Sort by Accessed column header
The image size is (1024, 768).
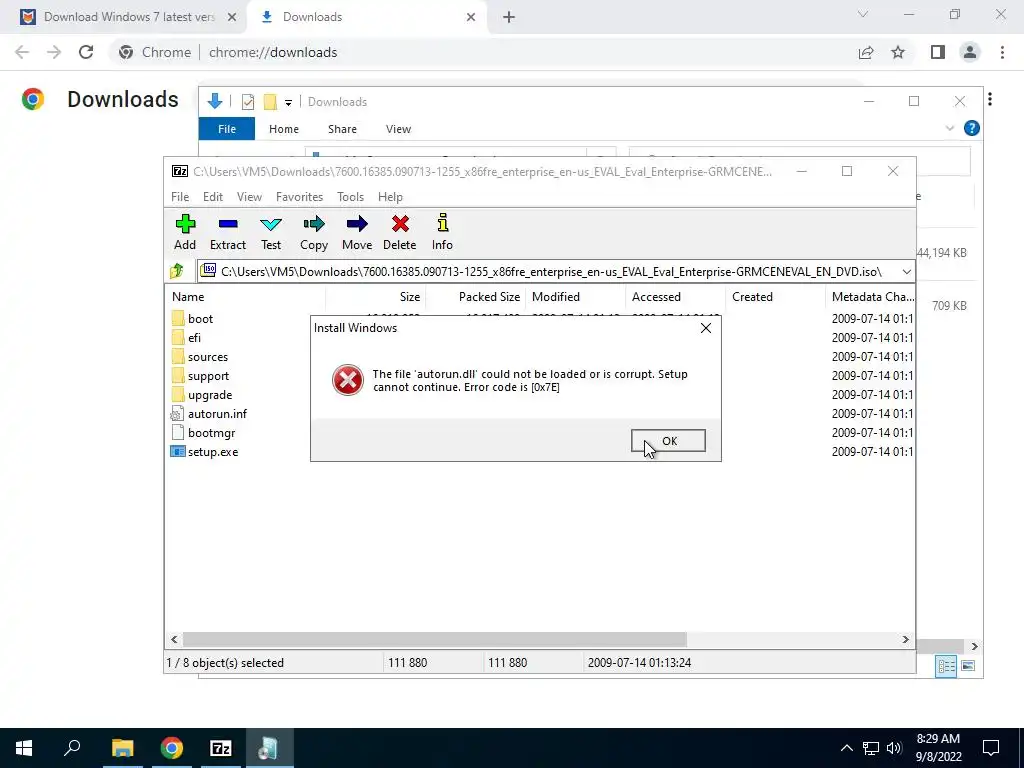[676, 296]
